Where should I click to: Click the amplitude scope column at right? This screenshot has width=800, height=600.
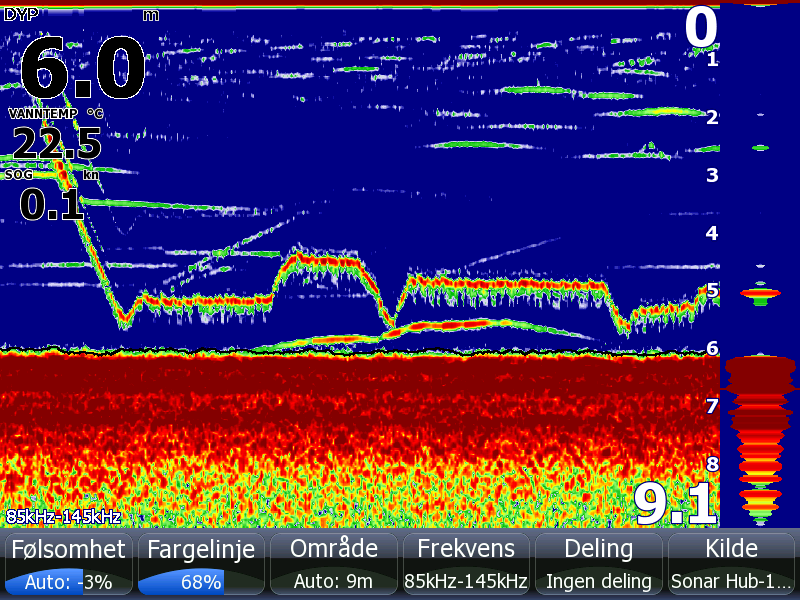(760, 265)
